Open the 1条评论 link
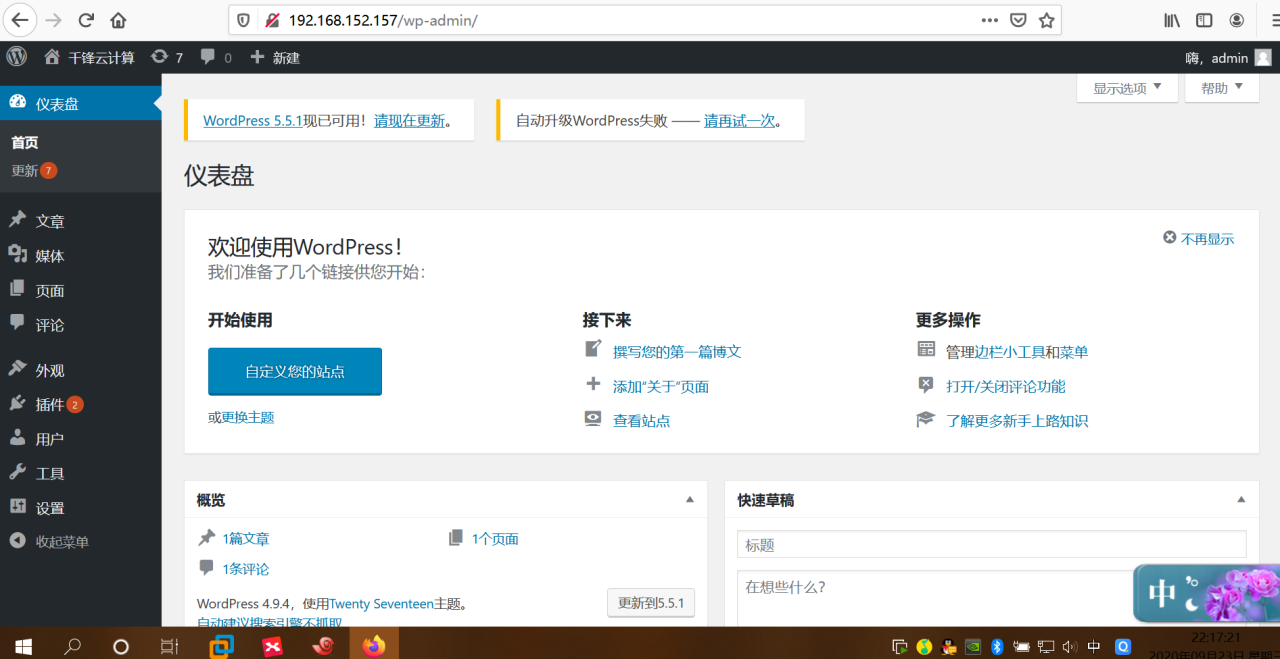The width and height of the screenshot is (1280, 659). [246, 569]
